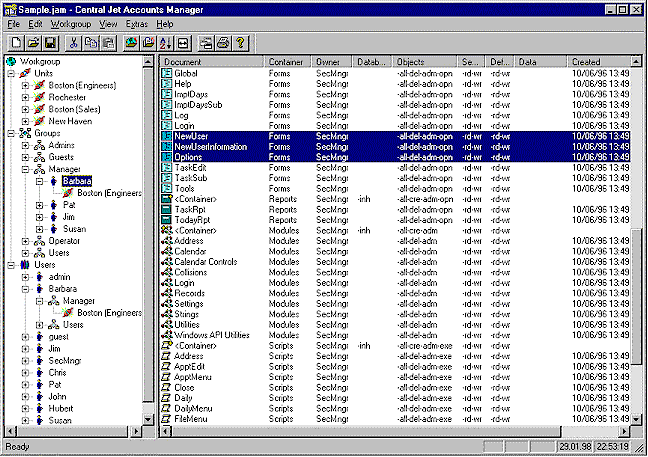The width and height of the screenshot is (648, 457).
Task: Select the TaskRpt report row
Action: pos(395,209)
